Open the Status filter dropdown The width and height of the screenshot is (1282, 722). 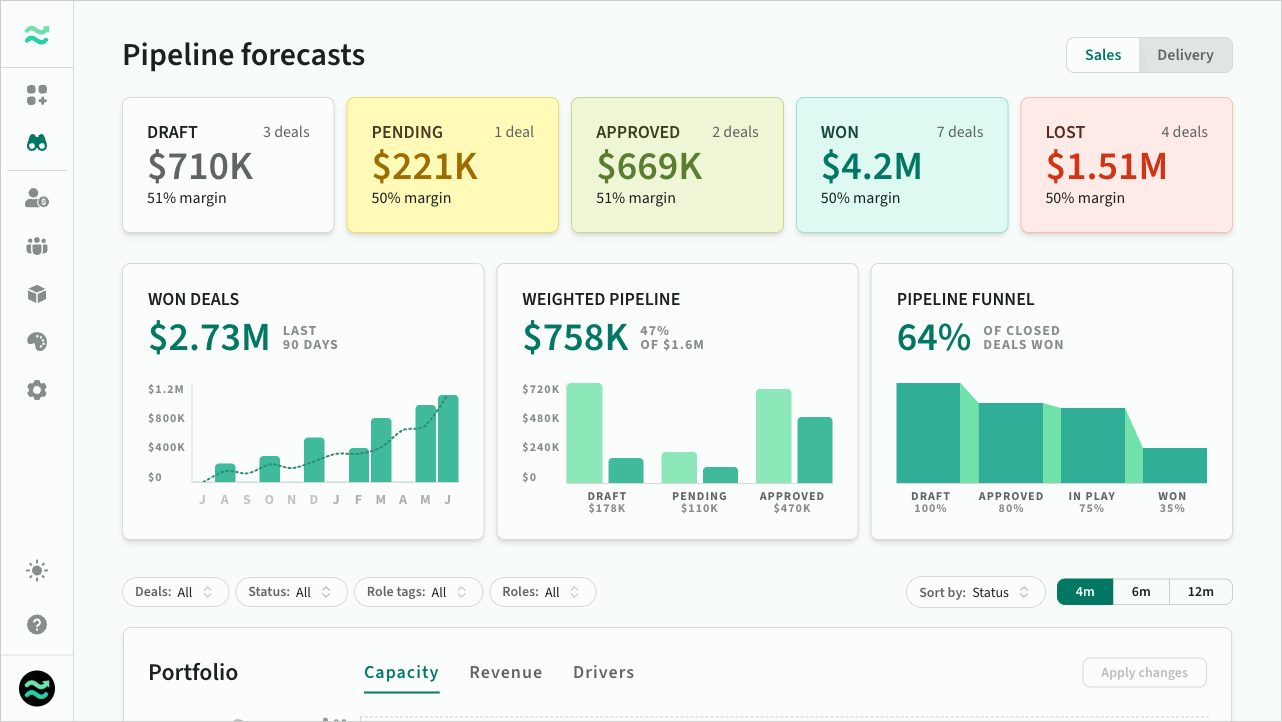291,592
